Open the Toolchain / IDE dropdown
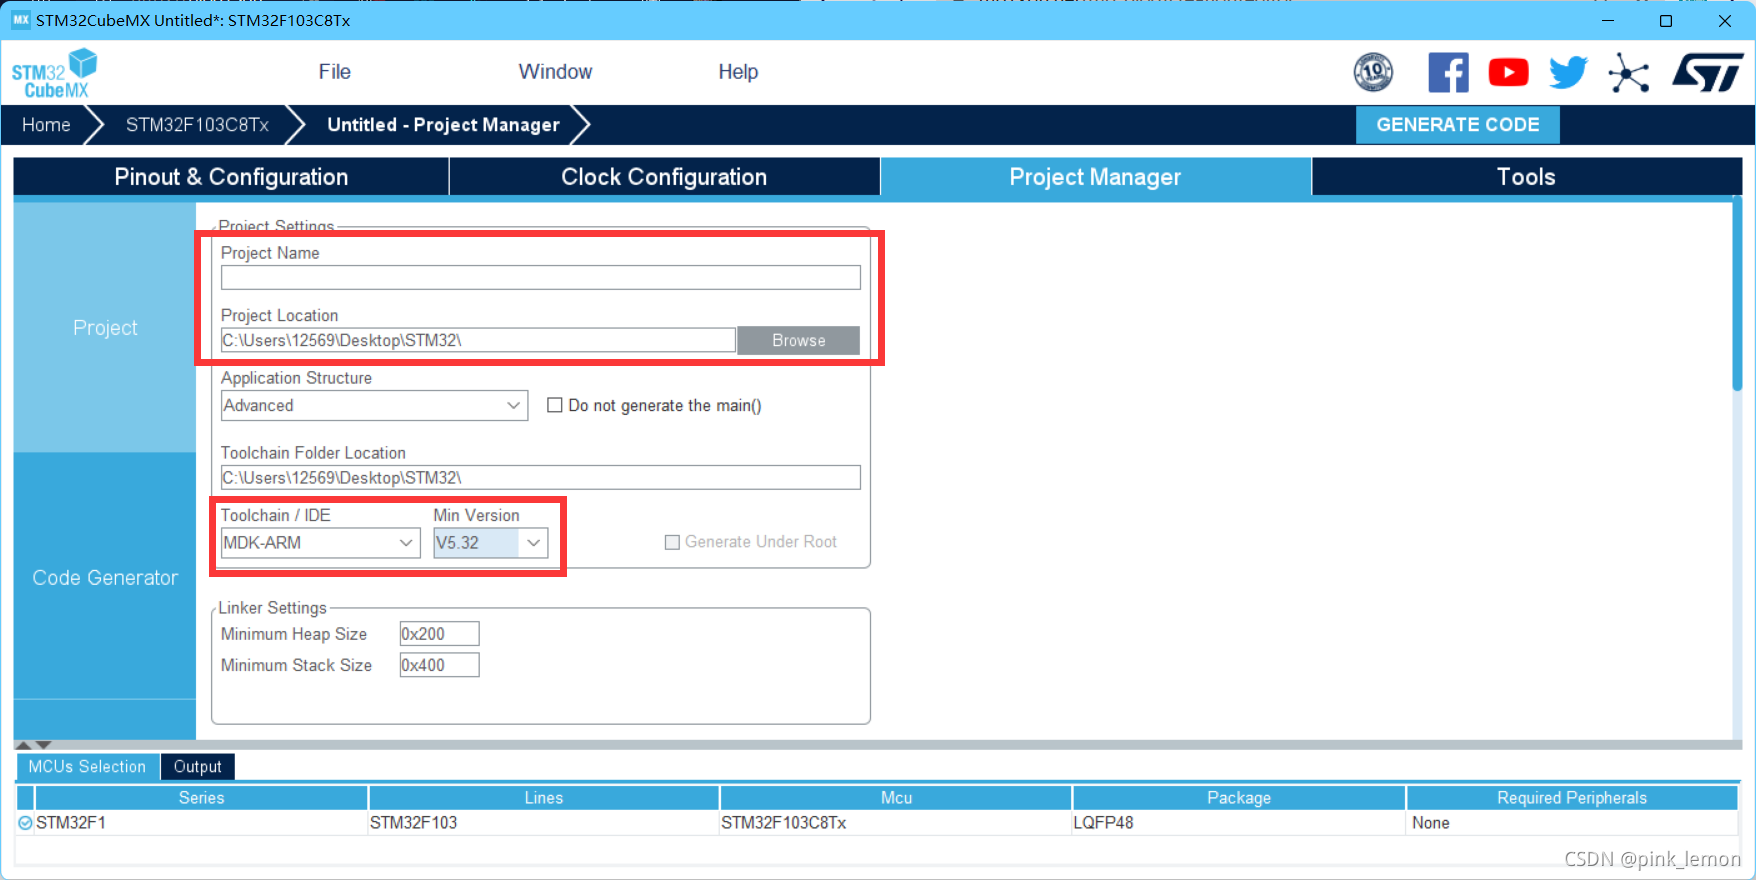 (x=320, y=542)
